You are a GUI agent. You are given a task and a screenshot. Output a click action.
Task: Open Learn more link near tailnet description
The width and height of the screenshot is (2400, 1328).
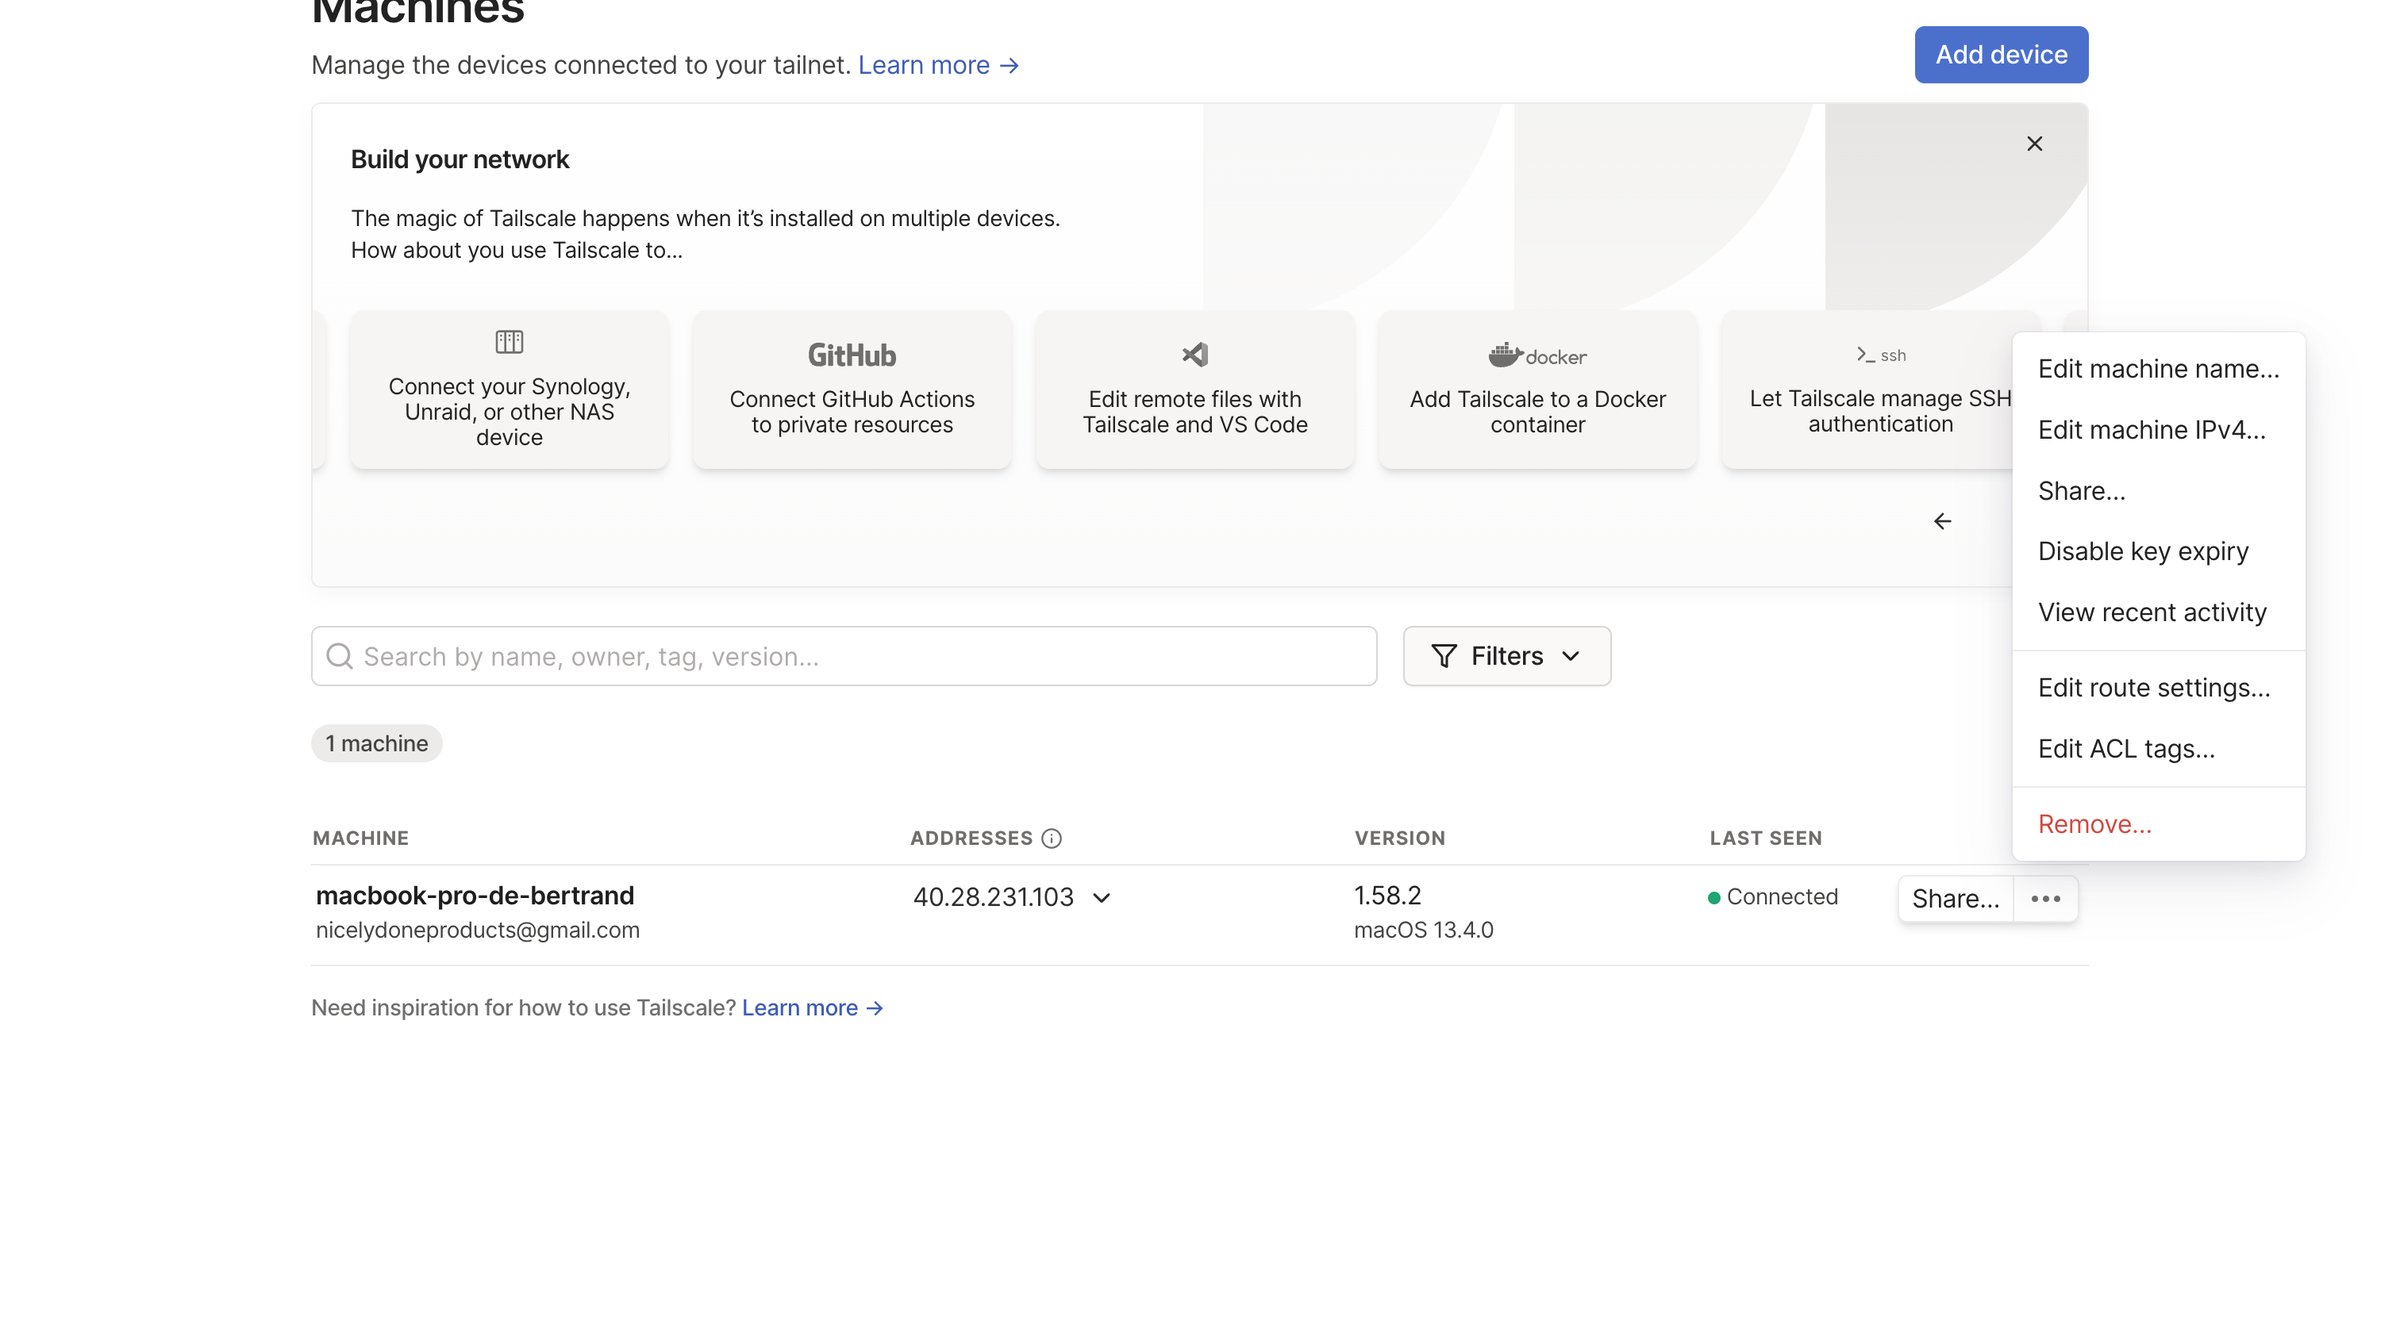point(938,65)
